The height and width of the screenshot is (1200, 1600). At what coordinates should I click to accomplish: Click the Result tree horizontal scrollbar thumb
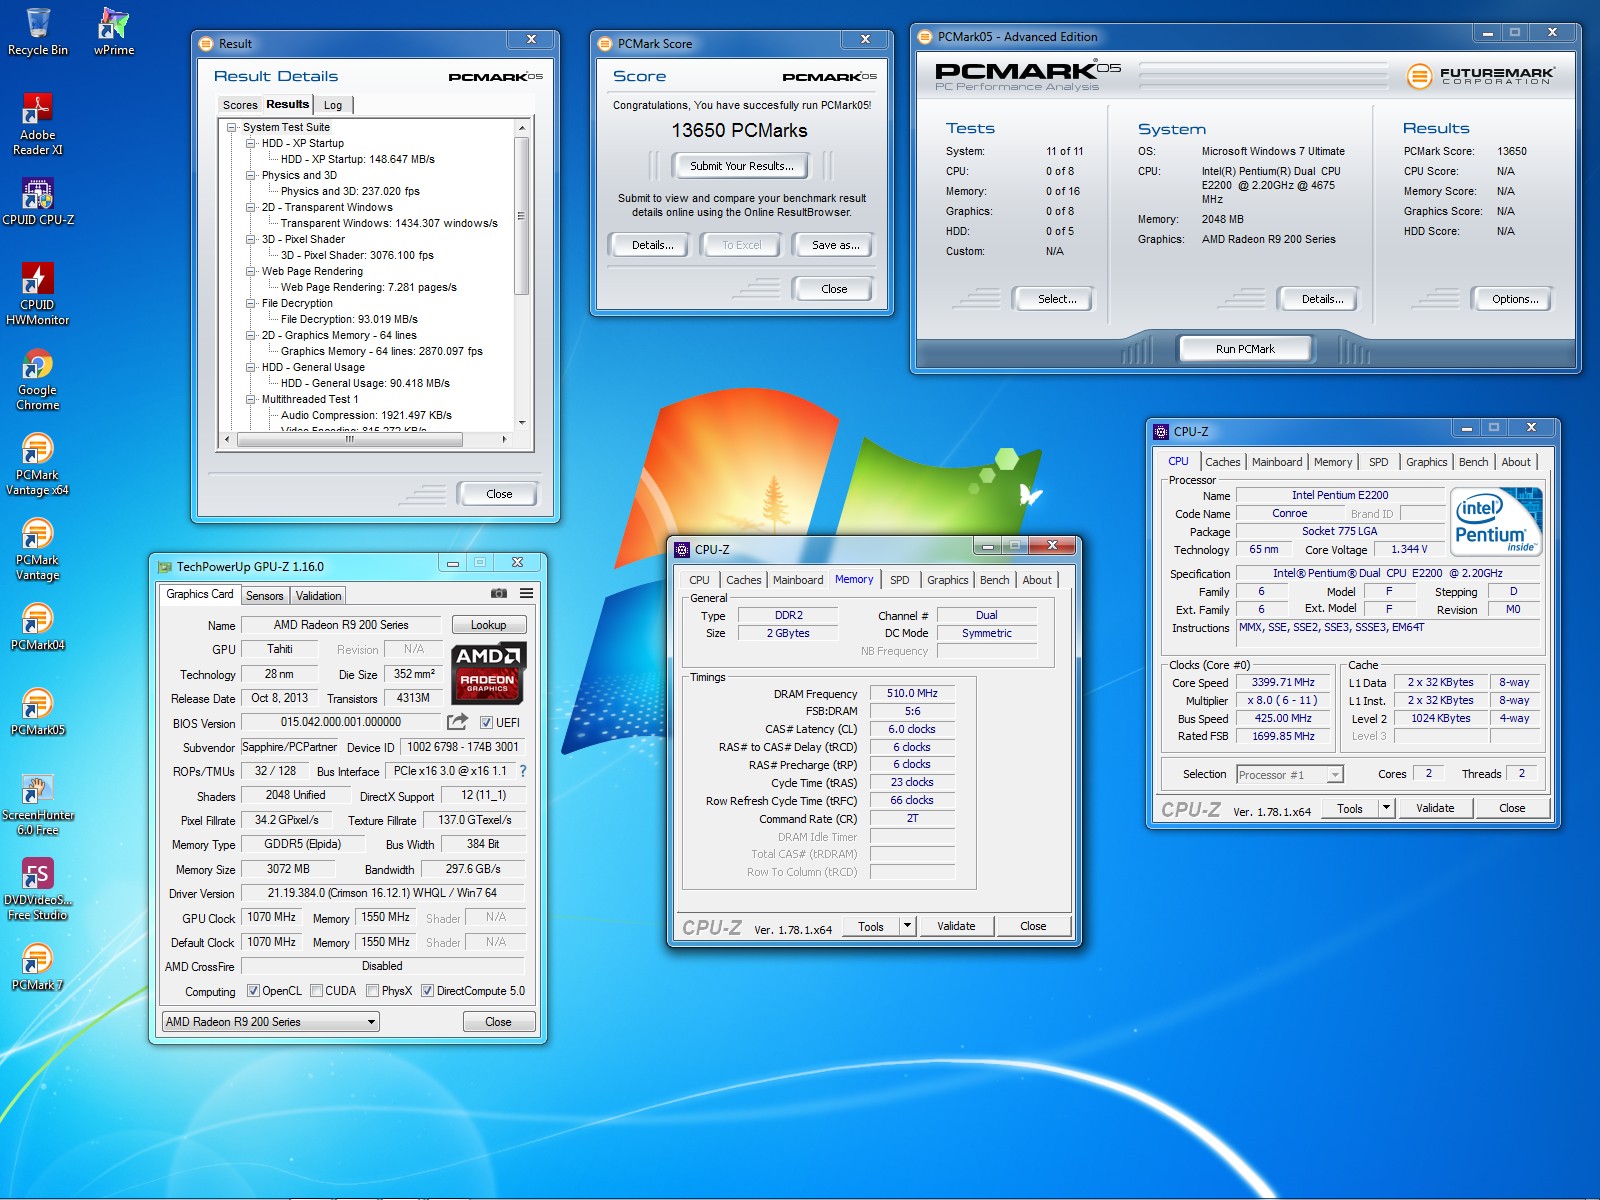coord(350,439)
